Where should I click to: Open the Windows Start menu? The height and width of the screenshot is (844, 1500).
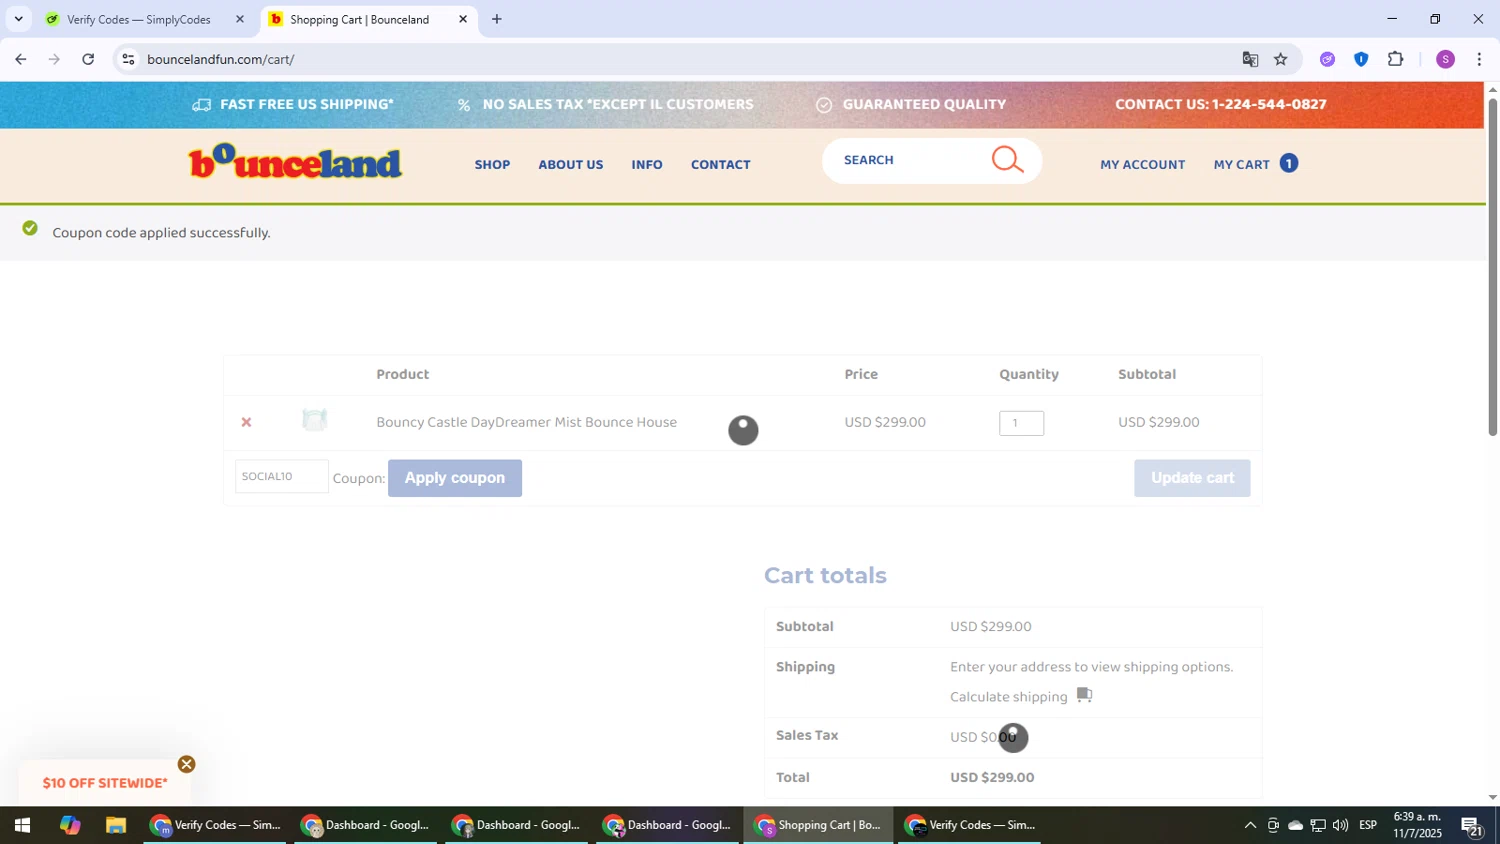(22, 826)
